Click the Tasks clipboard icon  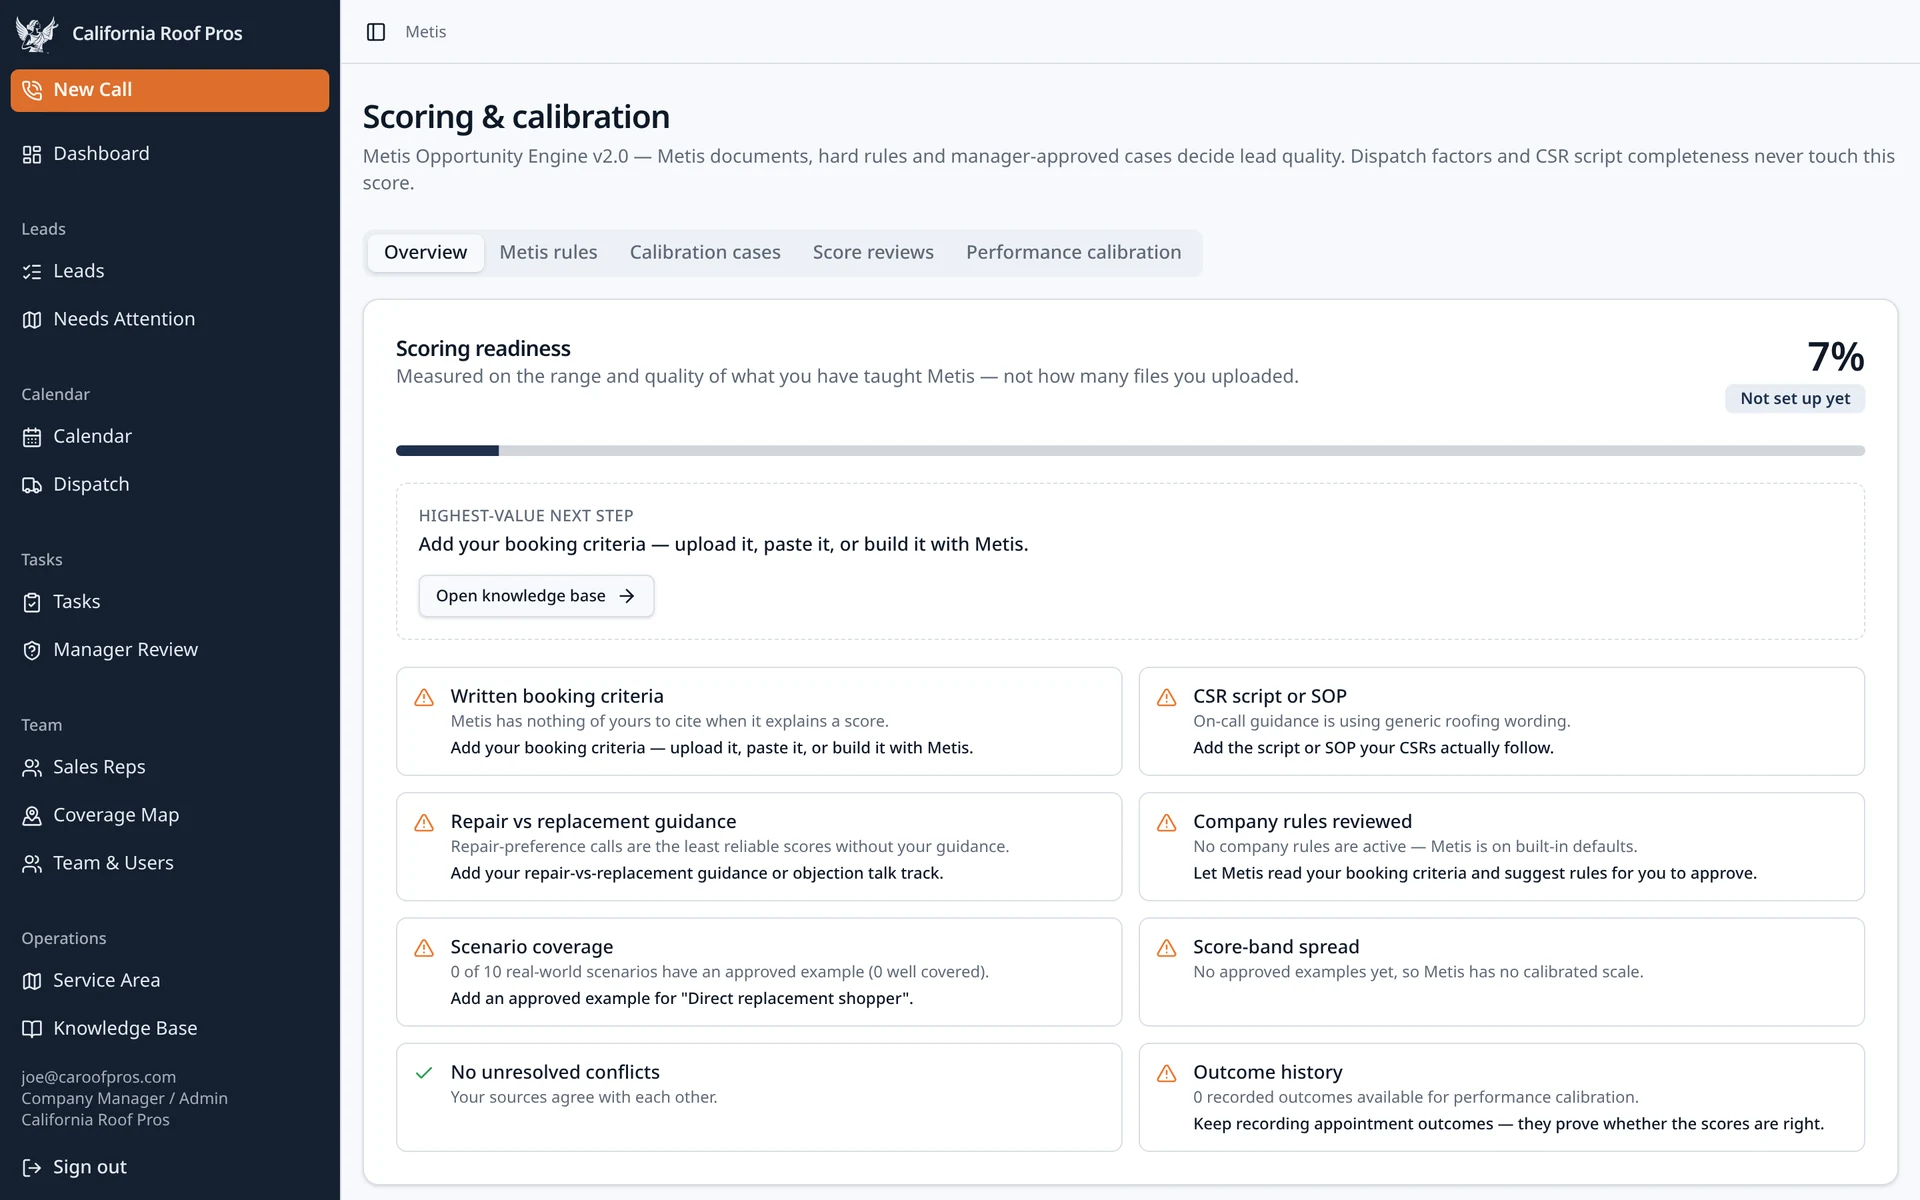(32, 602)
